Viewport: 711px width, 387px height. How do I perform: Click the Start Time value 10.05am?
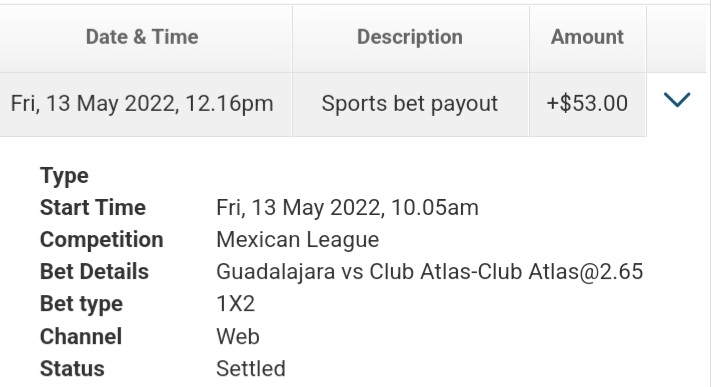[347, 208]
